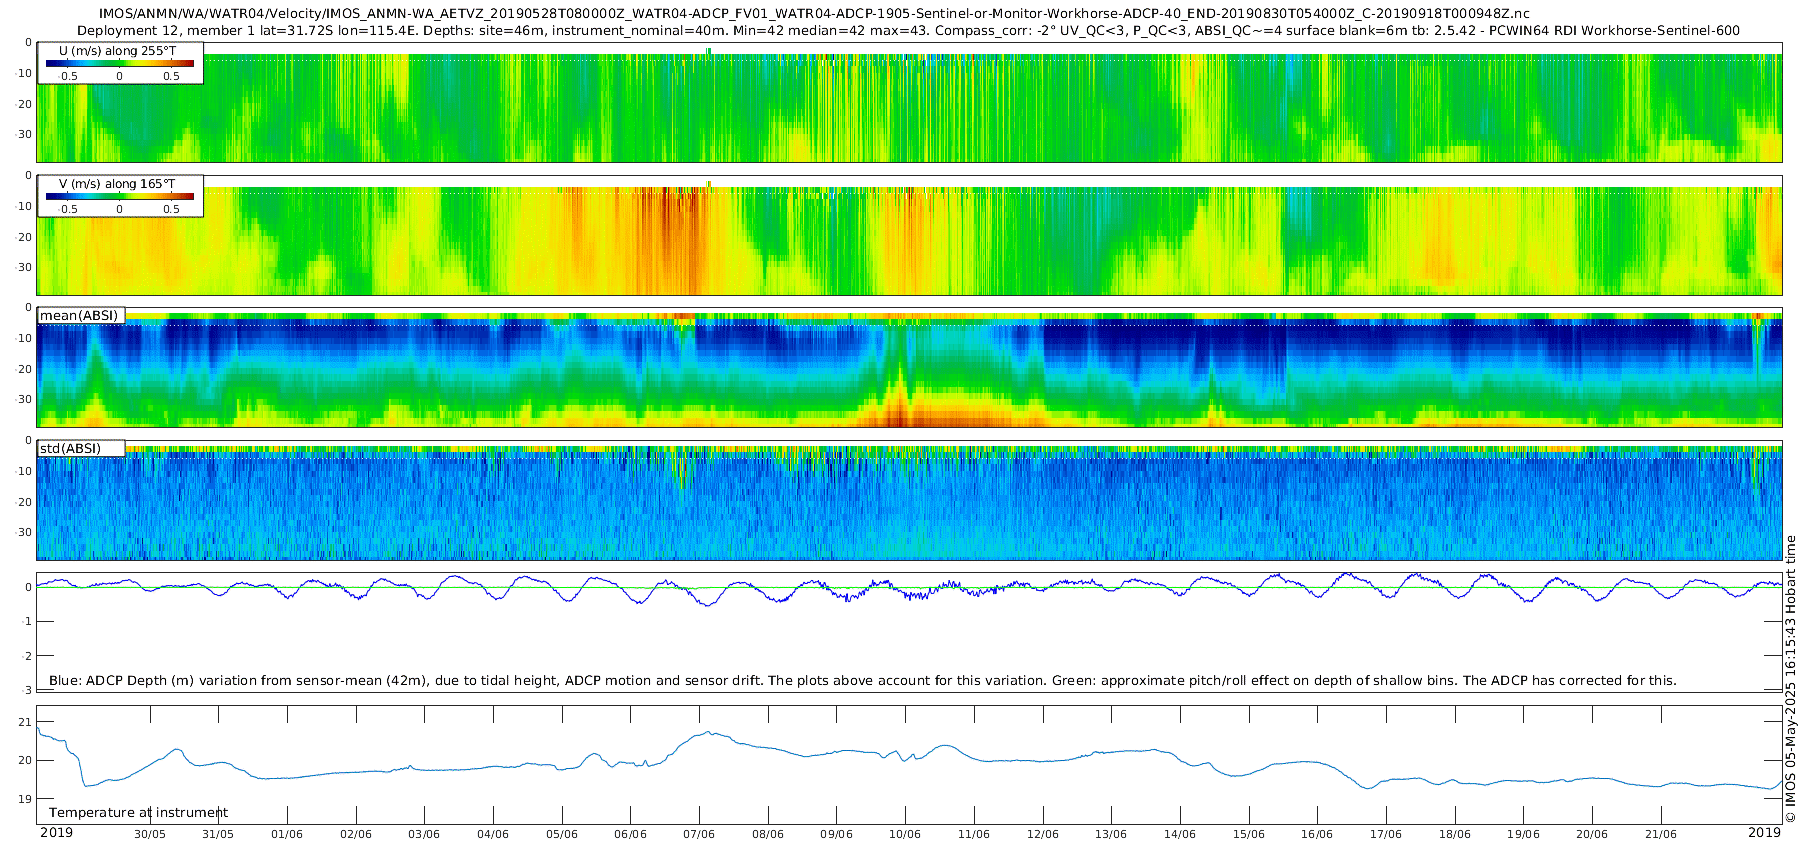Select the mean(ABSI) panel label
Viewport: 1800px width, 850px height.
[79, 316]
